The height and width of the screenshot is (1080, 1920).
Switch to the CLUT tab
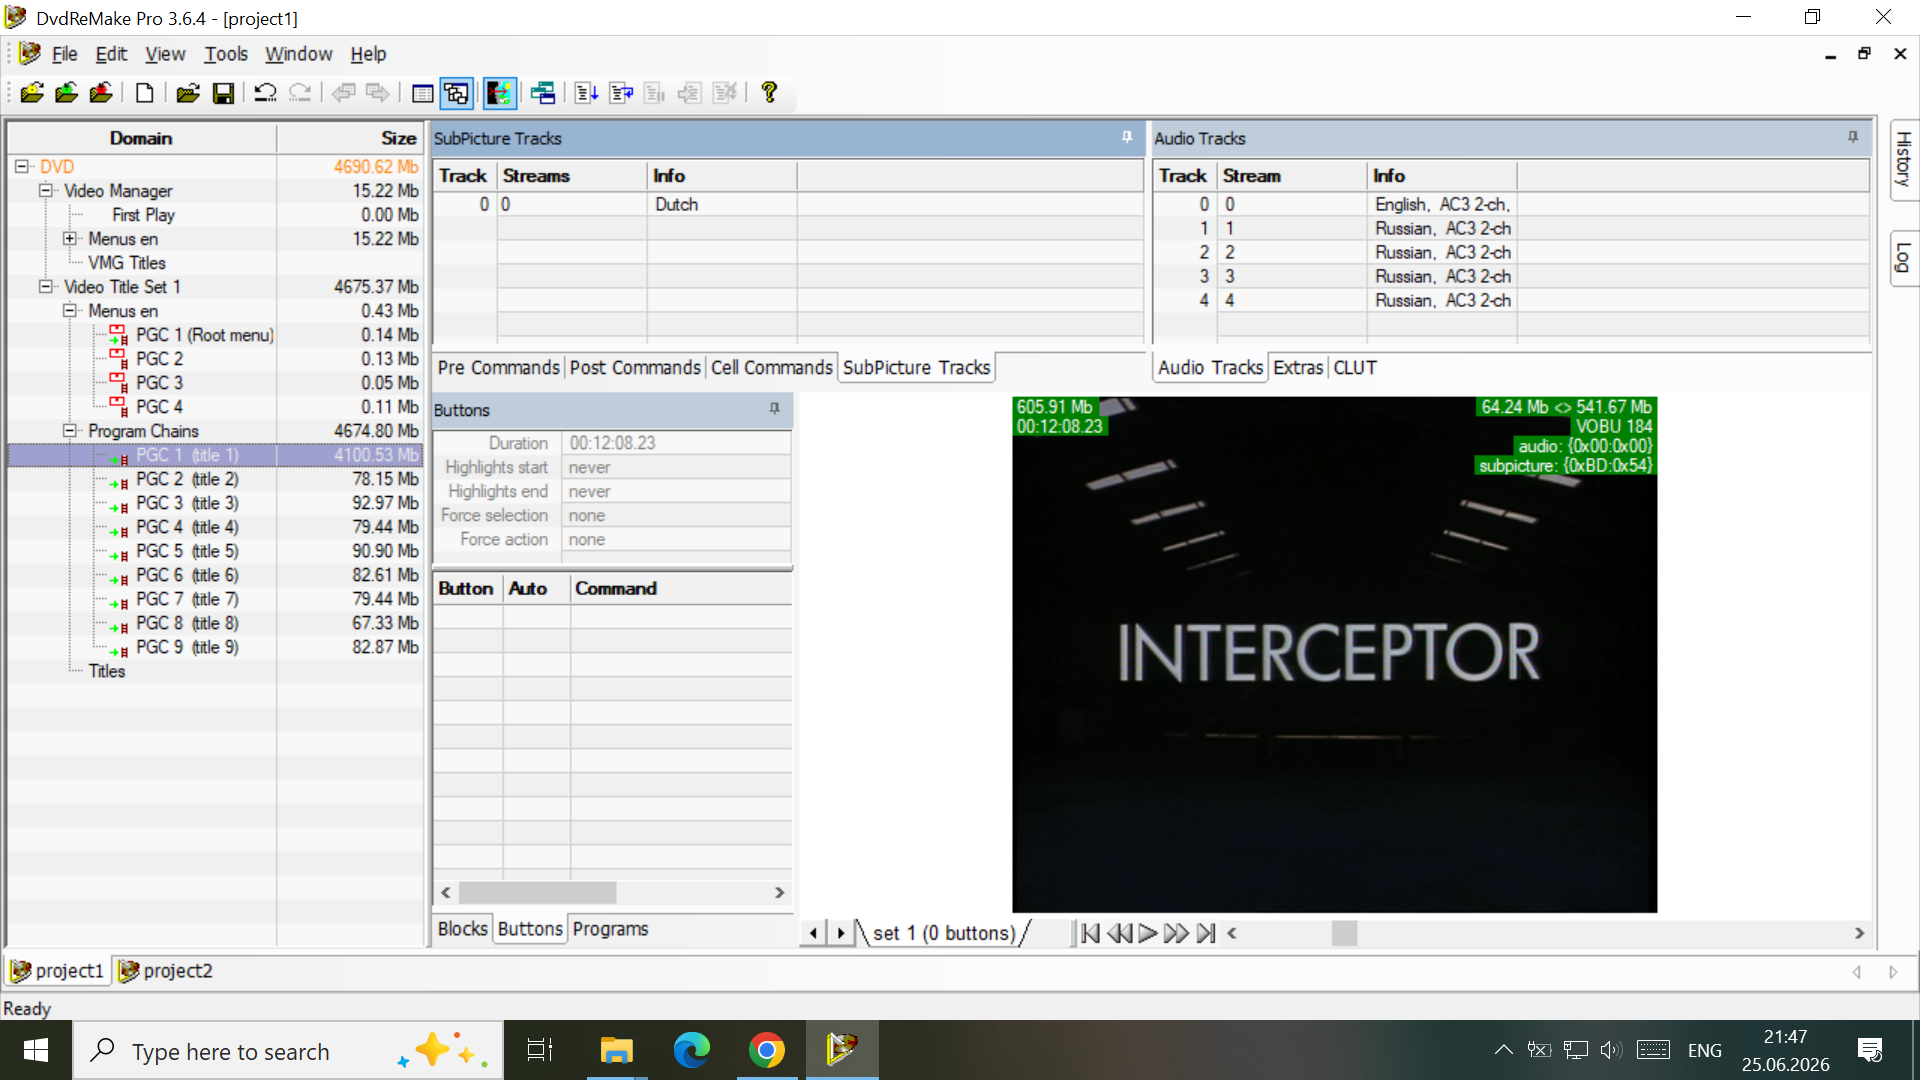1355,368
